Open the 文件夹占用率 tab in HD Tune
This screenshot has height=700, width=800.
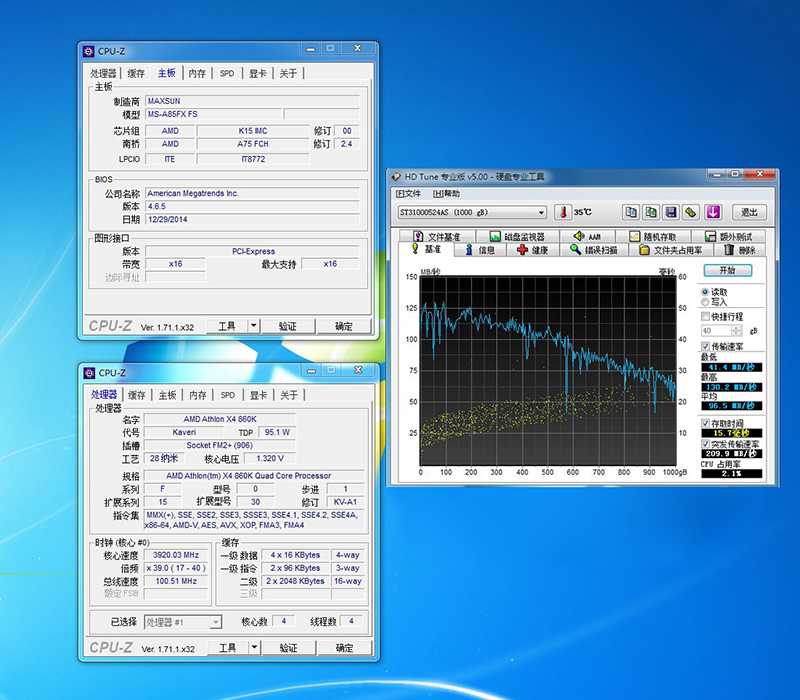(x=670, y=250)
